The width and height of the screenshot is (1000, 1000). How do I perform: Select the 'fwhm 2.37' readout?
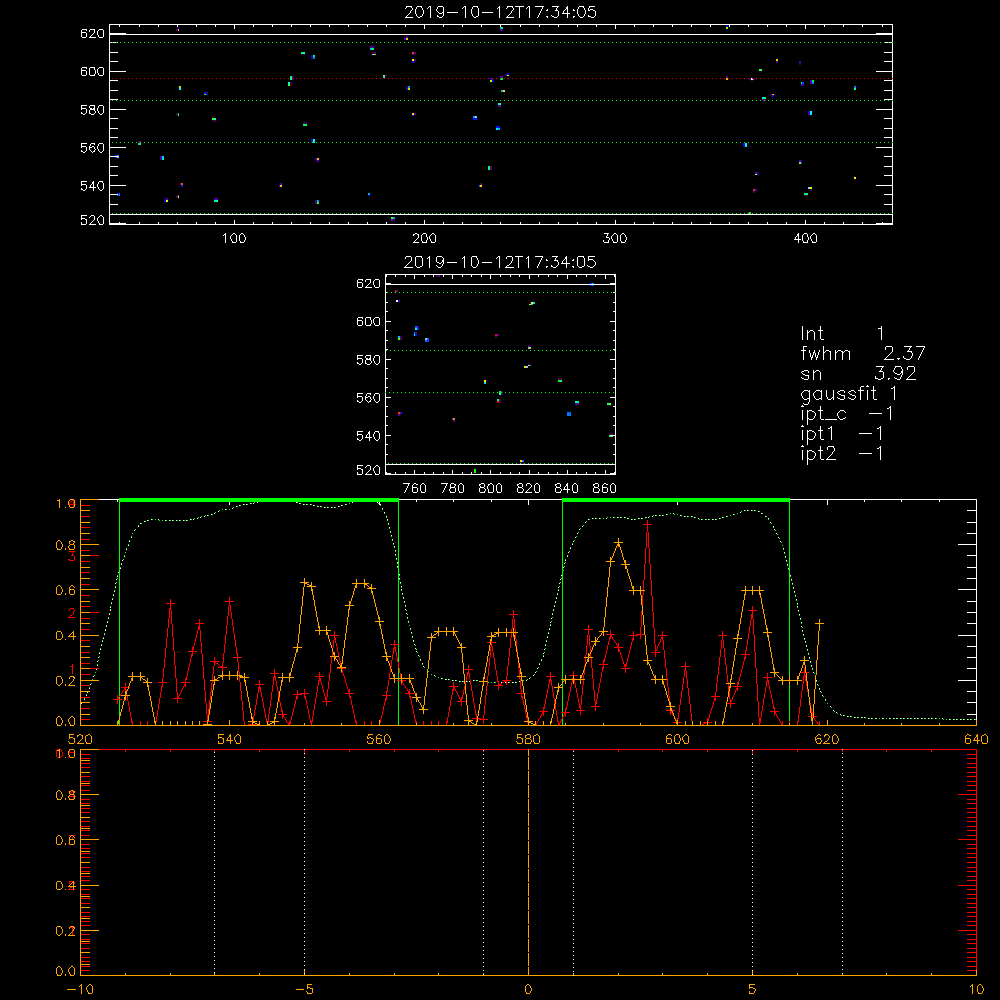[x=863, y=353]
